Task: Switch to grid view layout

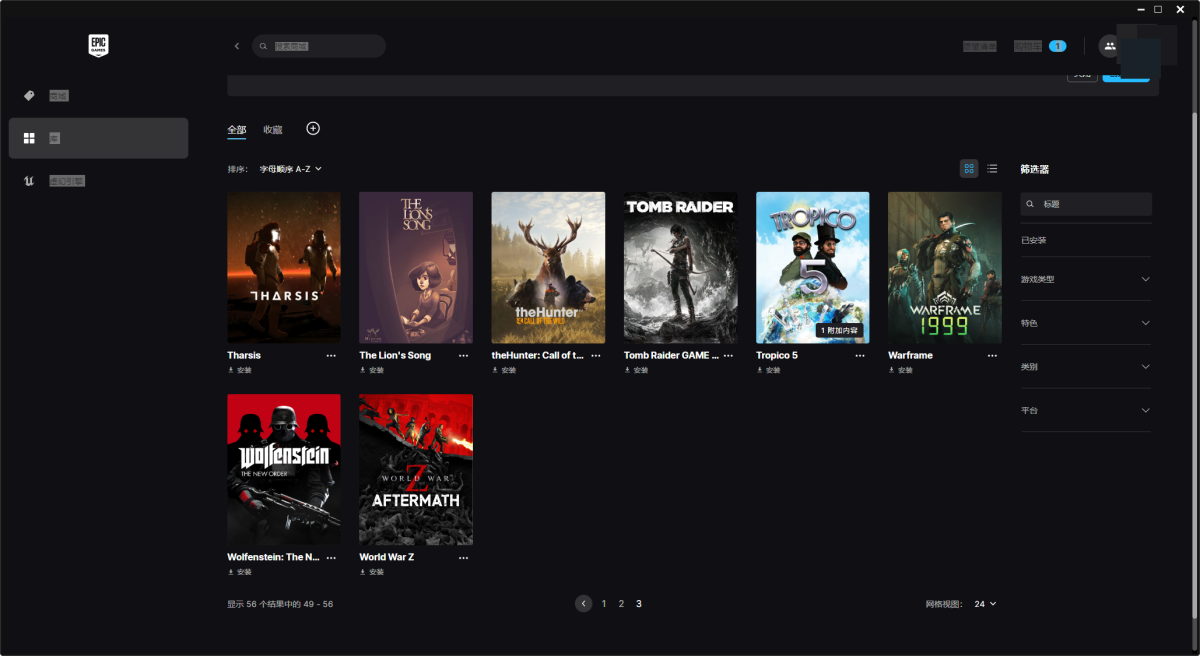Action: click(969, 169)
